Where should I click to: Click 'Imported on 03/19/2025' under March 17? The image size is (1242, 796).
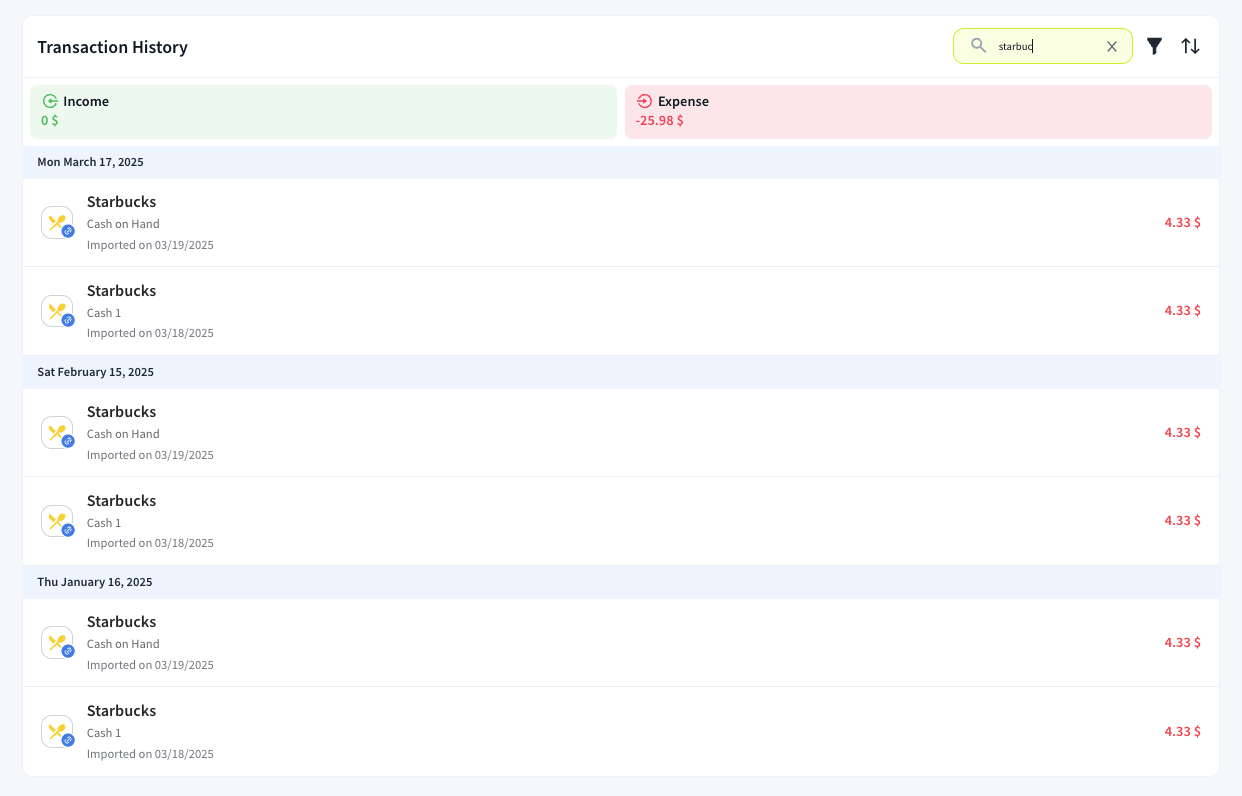[150, 245]
